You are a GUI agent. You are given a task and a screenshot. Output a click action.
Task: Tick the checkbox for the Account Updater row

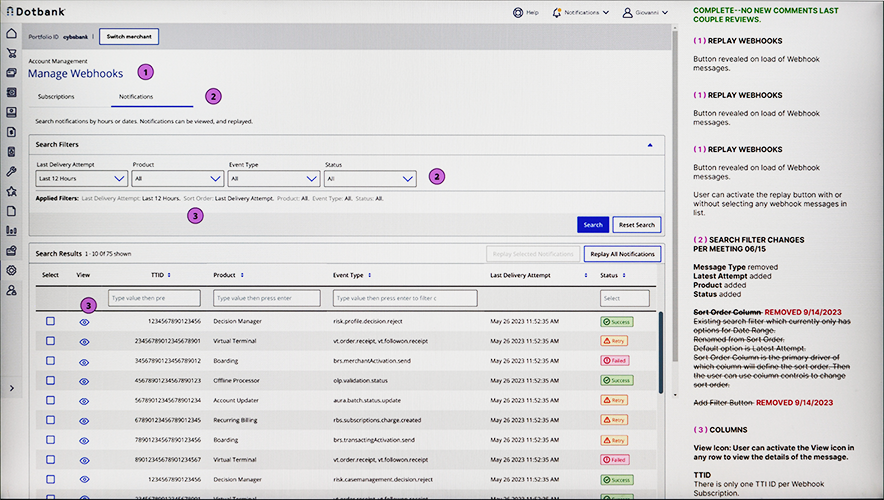coord(50,400)
